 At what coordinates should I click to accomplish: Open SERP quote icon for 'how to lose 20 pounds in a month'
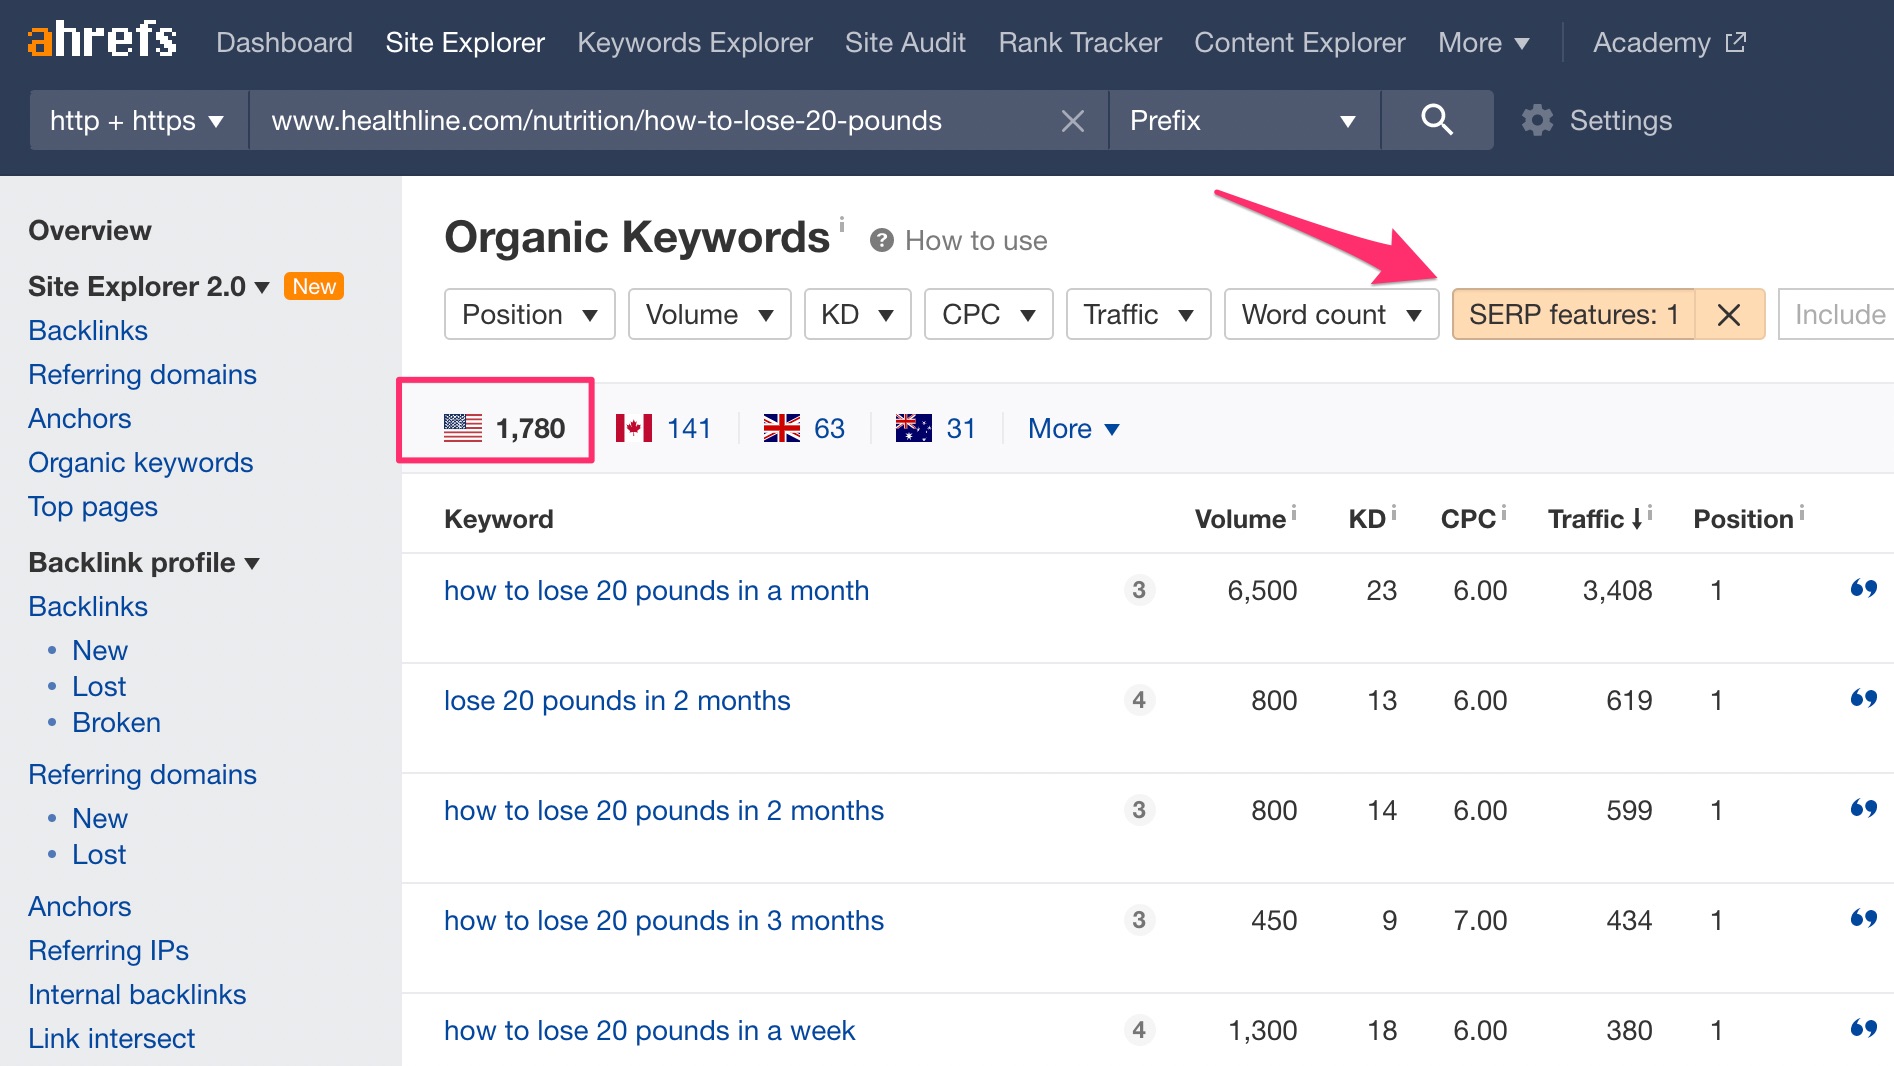[1863, 588]
